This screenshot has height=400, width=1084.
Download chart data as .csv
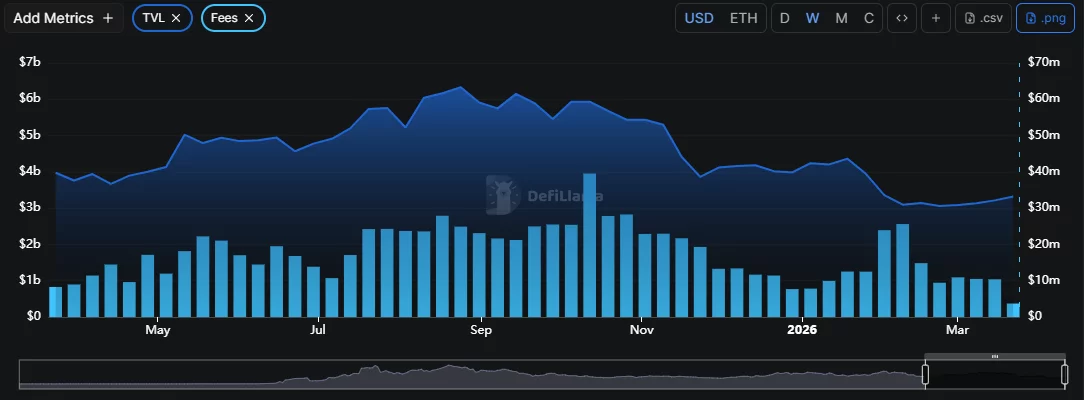point(983,18)
